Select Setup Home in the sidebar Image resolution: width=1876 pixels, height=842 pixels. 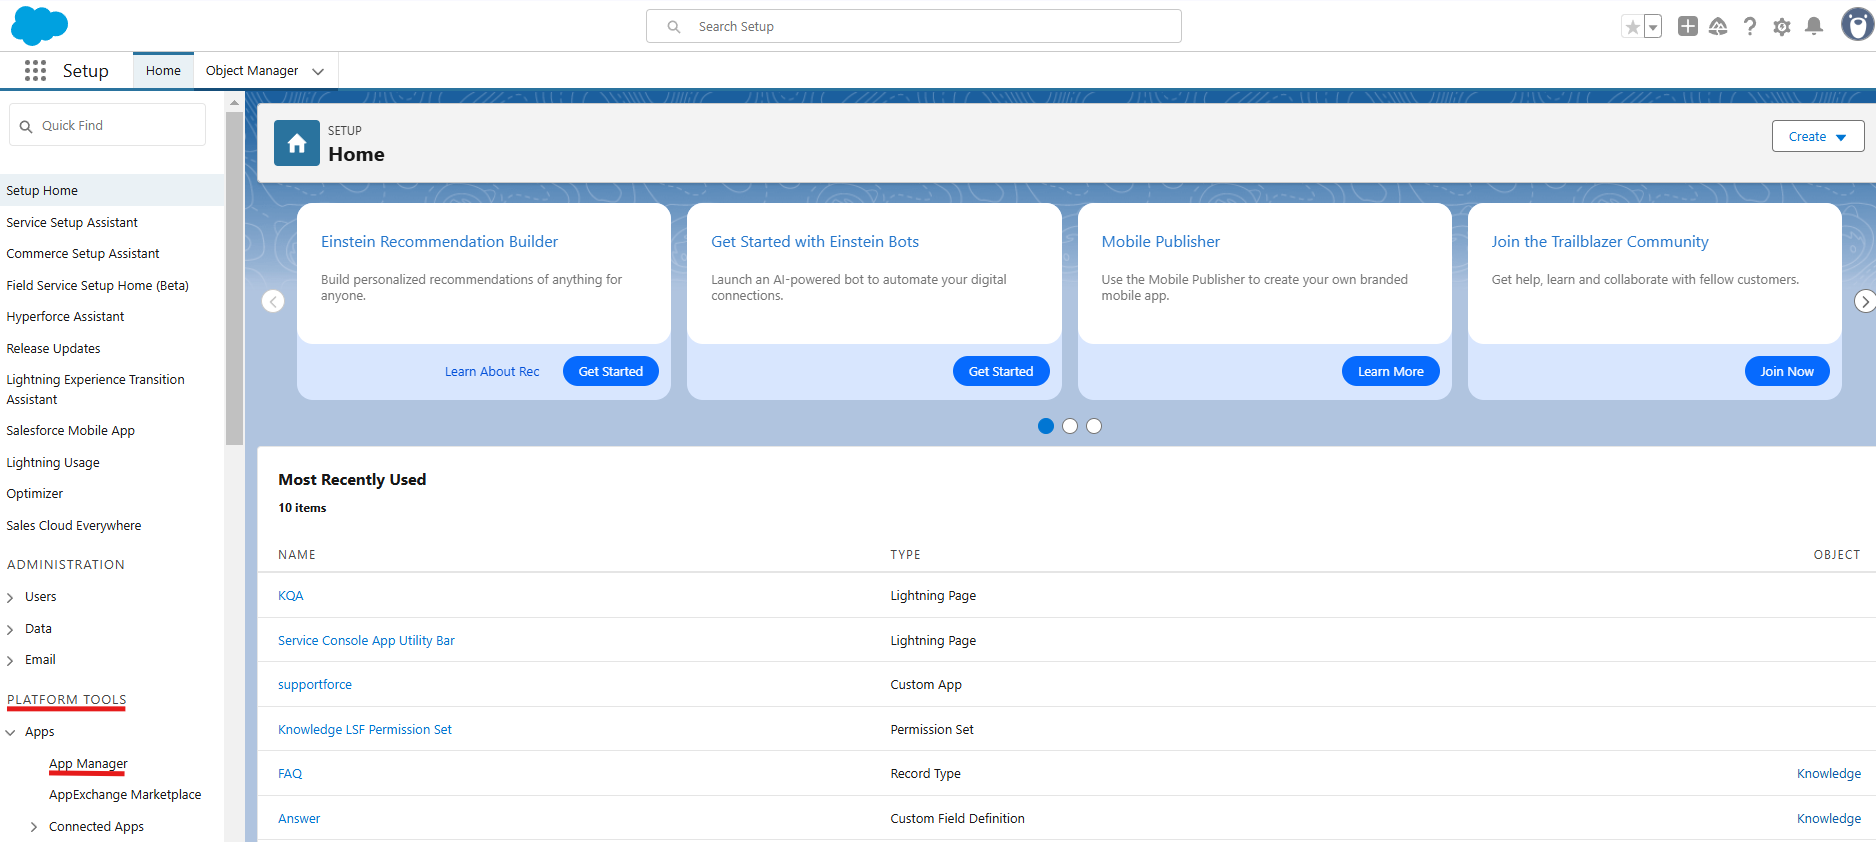(112, 190)
